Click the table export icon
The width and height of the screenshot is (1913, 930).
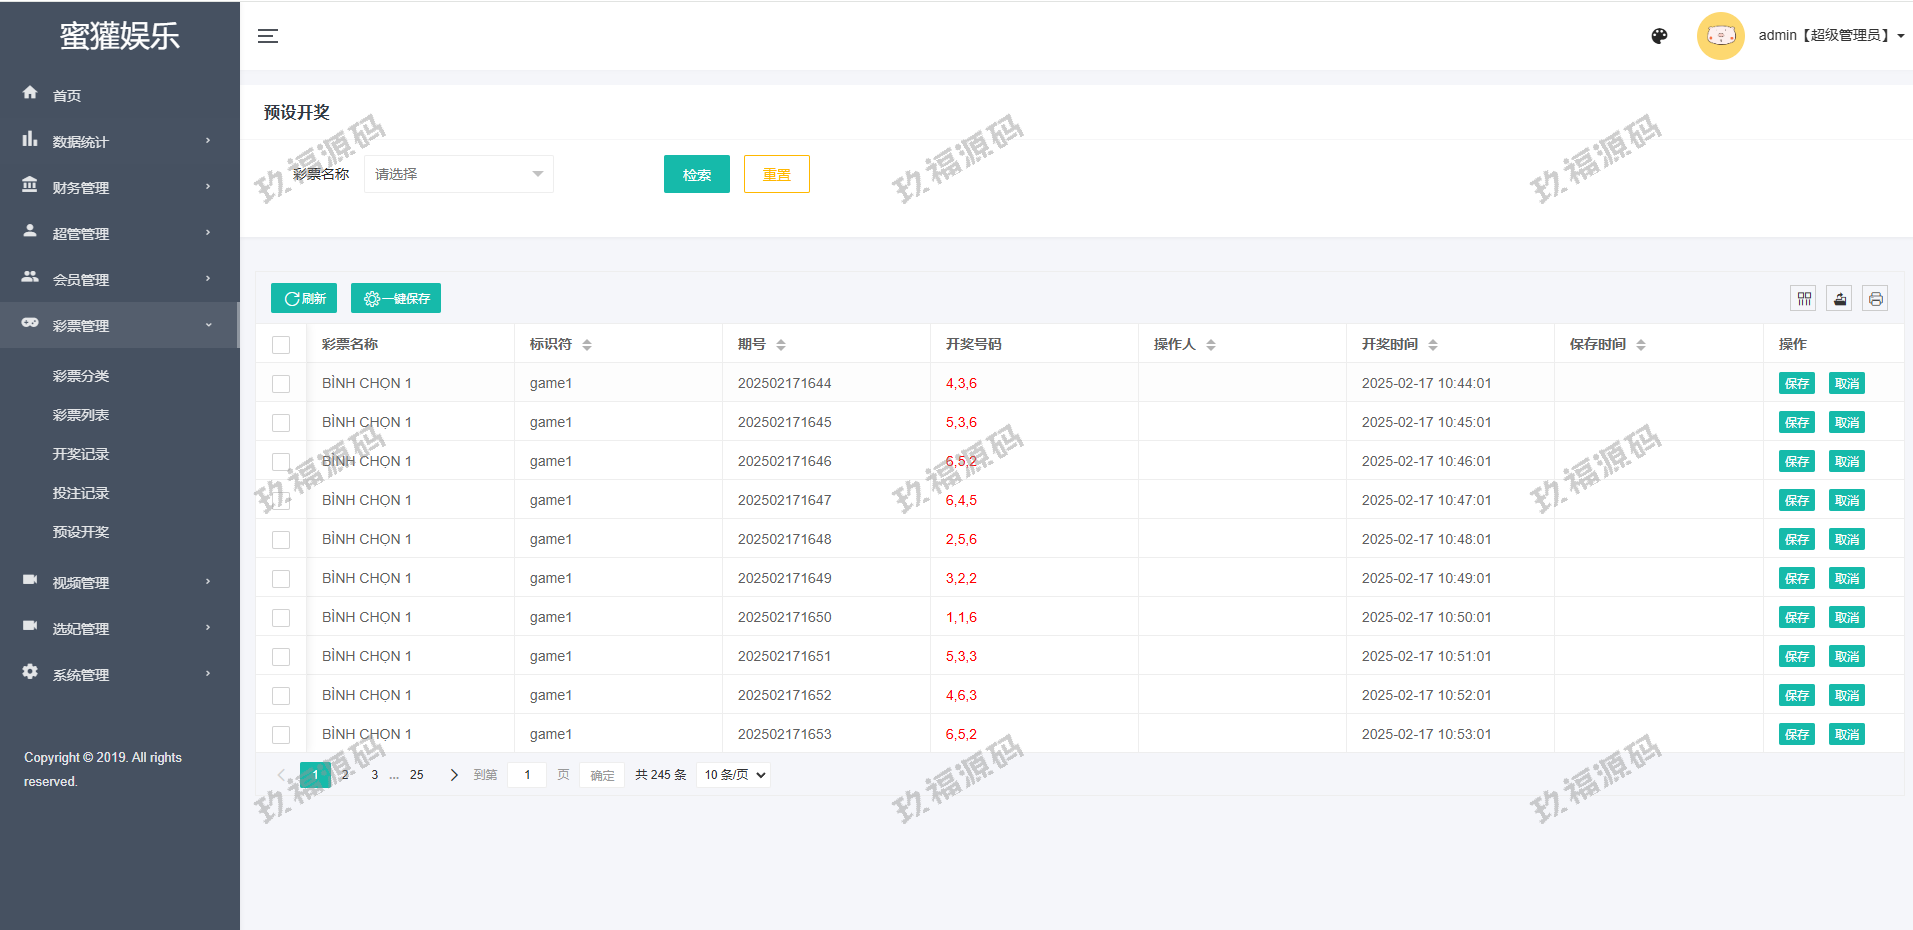[1840, 298]
